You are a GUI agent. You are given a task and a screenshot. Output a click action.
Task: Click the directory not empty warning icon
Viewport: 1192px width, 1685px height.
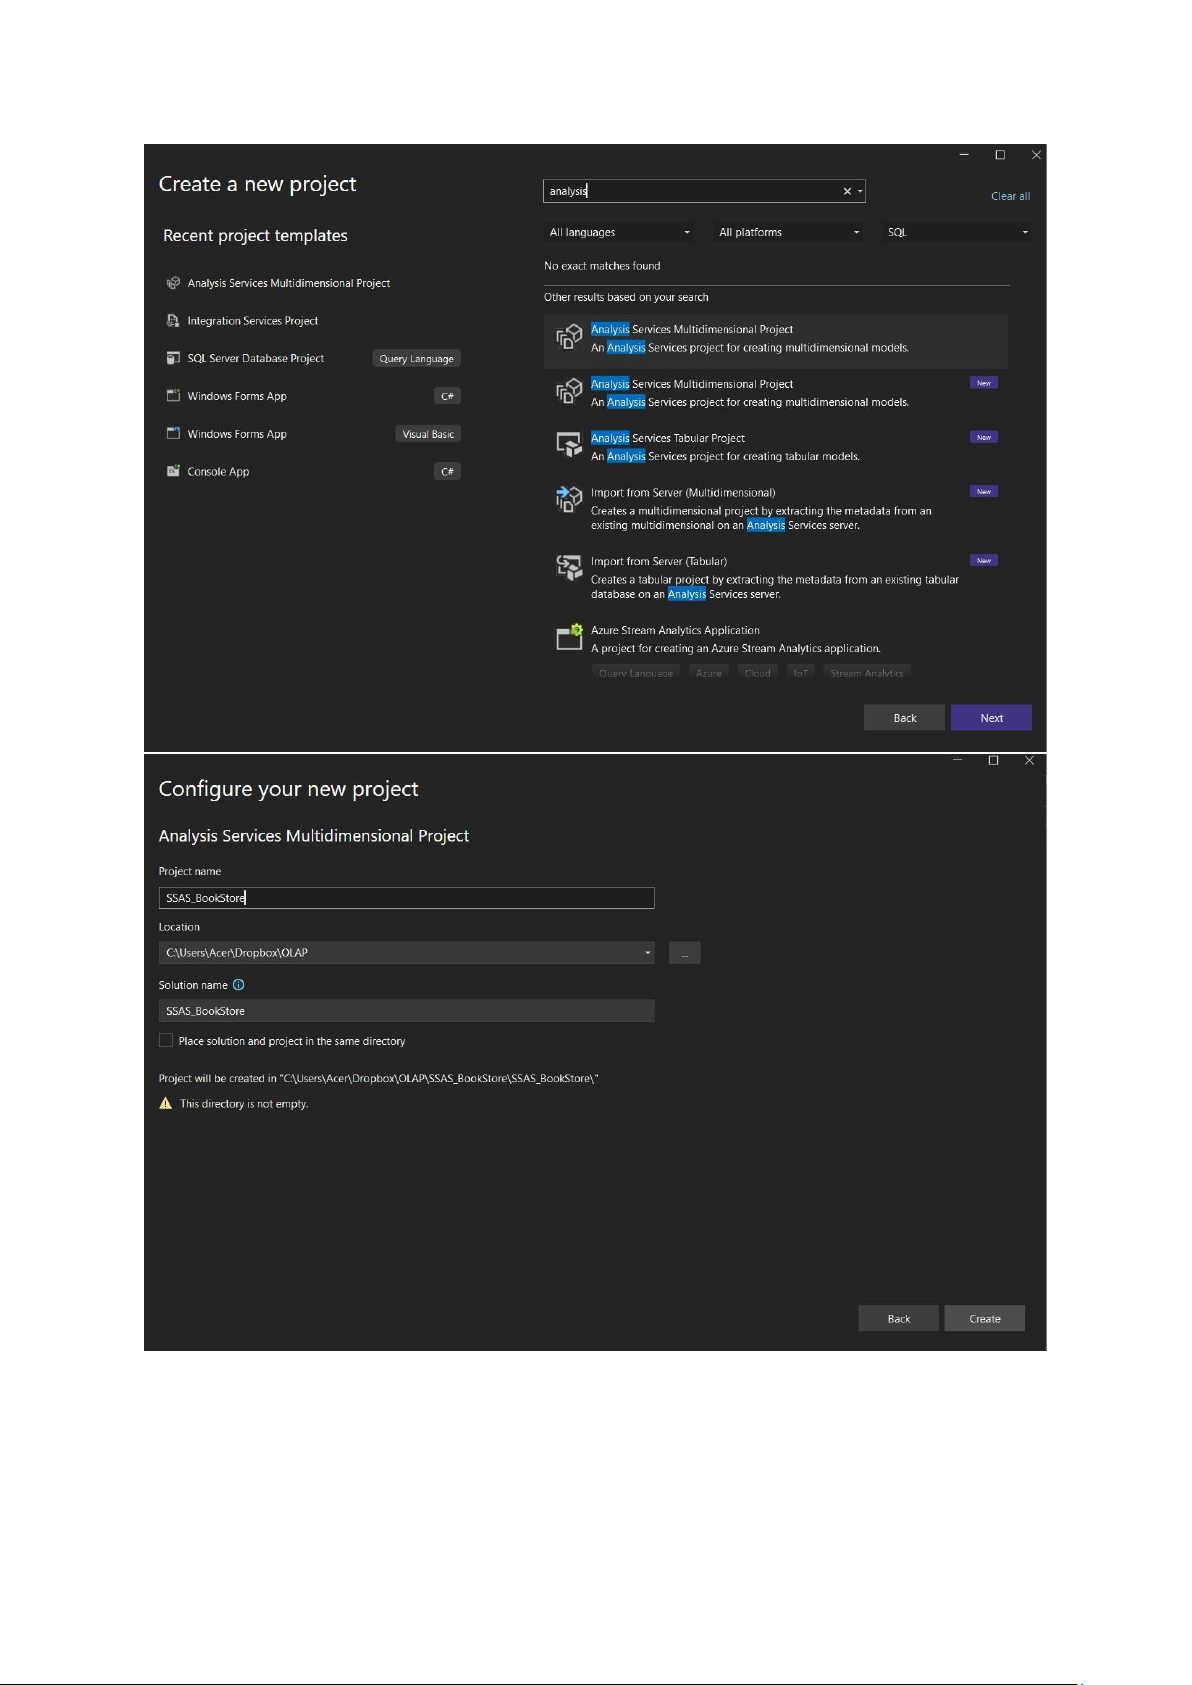pos(166,1104)
